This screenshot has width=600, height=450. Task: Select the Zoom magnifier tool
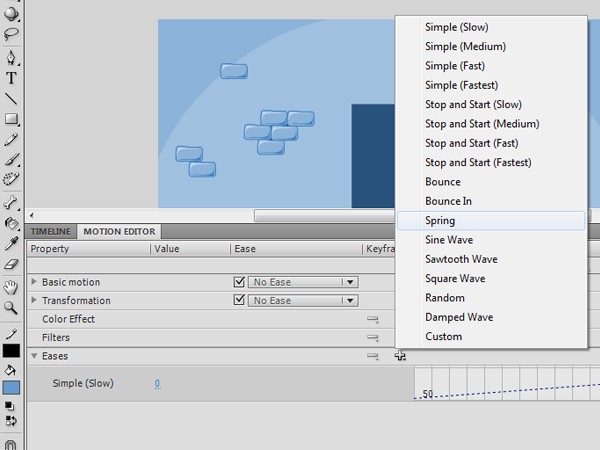11,308
